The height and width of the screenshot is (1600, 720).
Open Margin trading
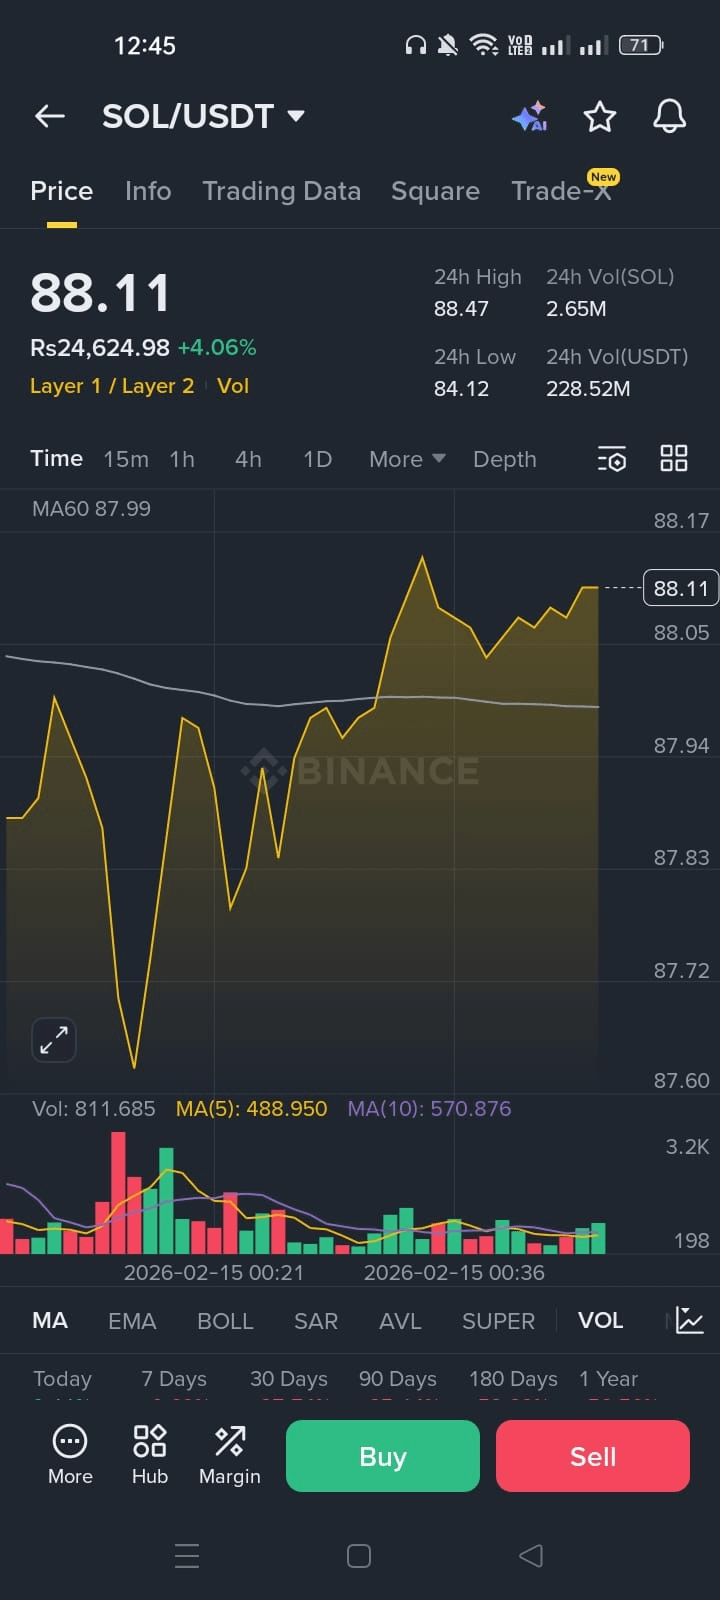[230, 1455]
